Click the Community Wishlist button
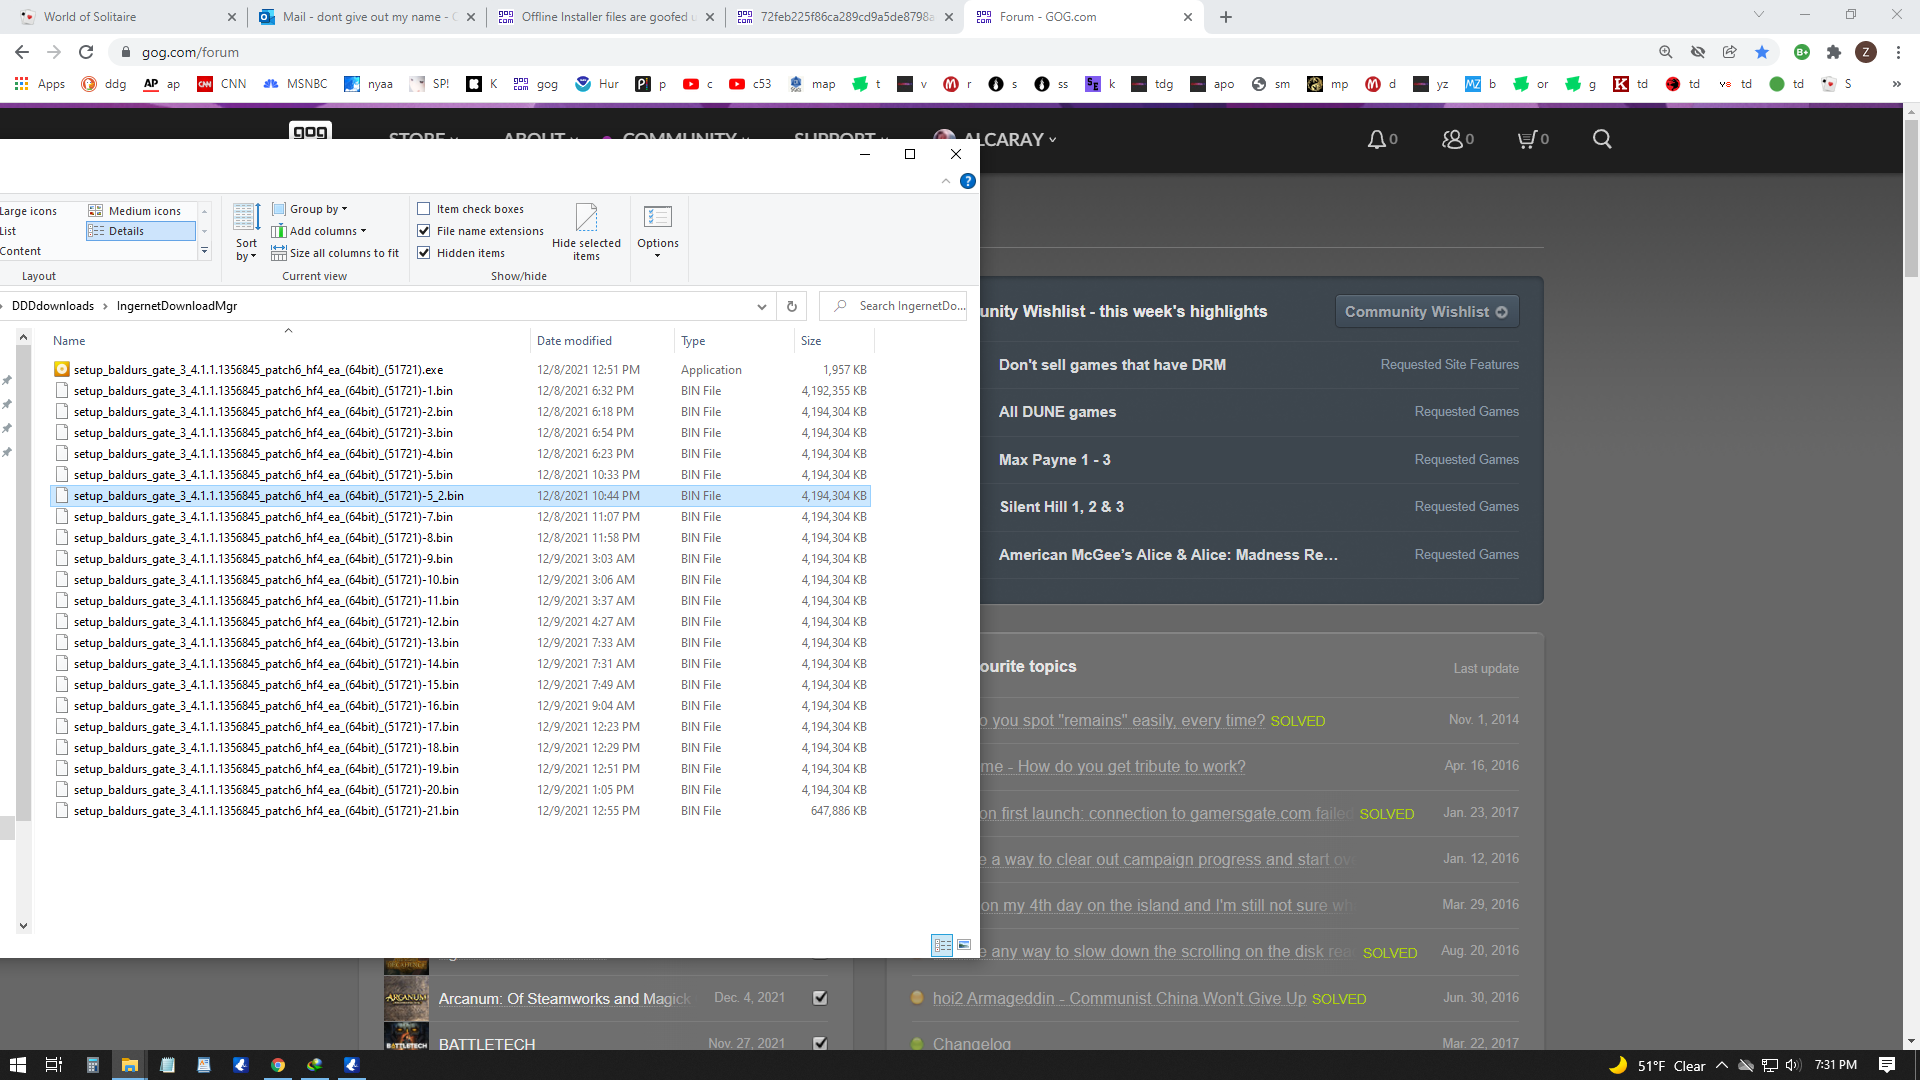1920x1080 pixels. pyautogui.click(x=1427, y=312)
